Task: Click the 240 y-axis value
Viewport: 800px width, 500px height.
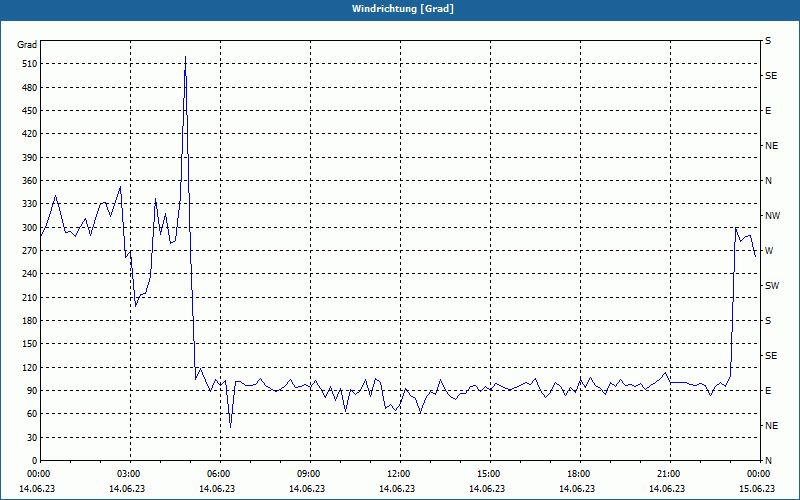Action: click(x=30, y=274)
